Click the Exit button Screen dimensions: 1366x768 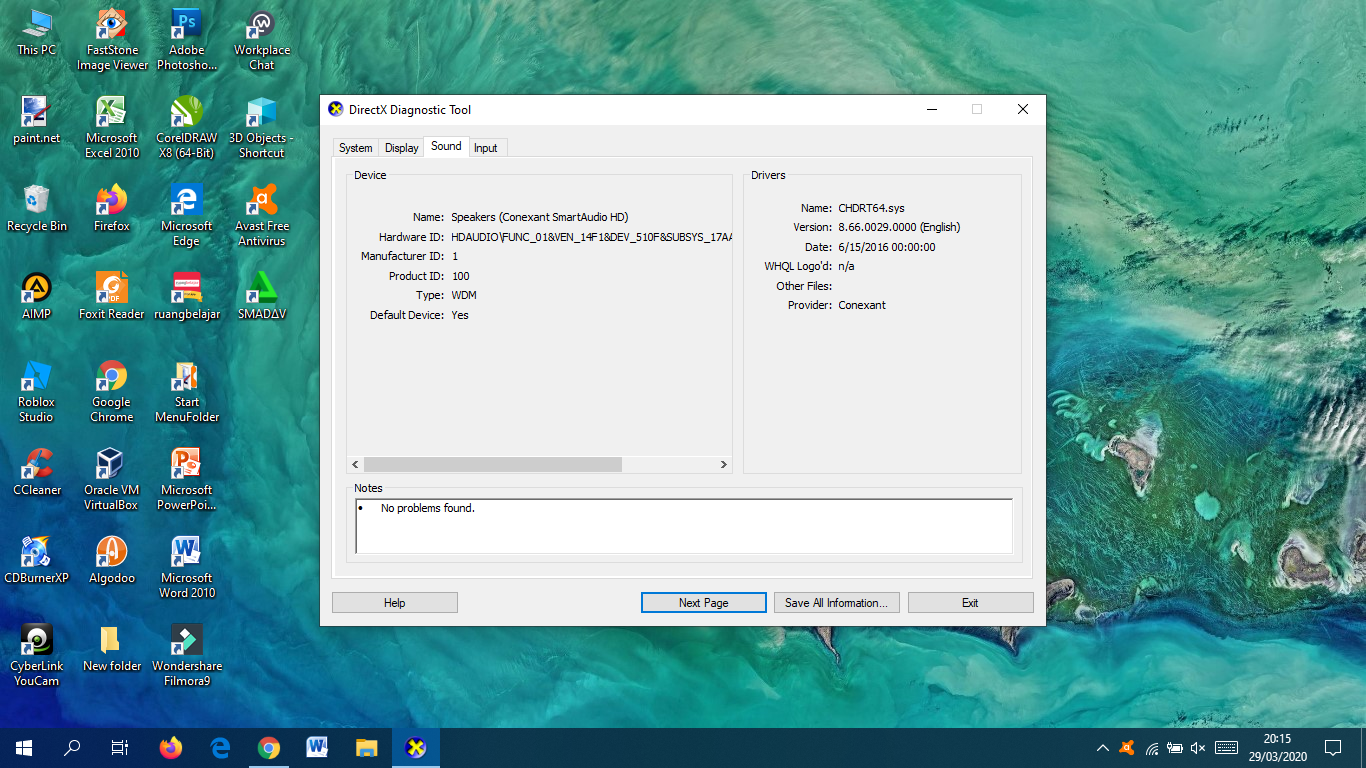coord(970,603)
